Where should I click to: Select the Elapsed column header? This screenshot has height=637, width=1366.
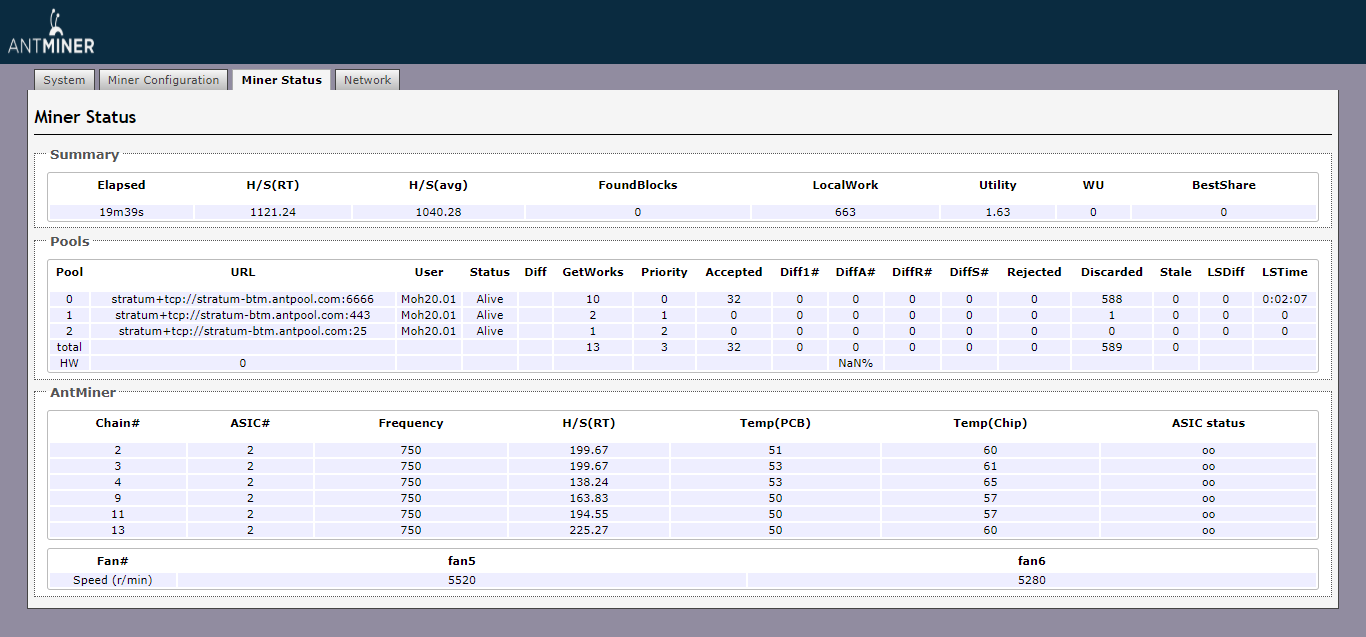[x=121, y=185]
